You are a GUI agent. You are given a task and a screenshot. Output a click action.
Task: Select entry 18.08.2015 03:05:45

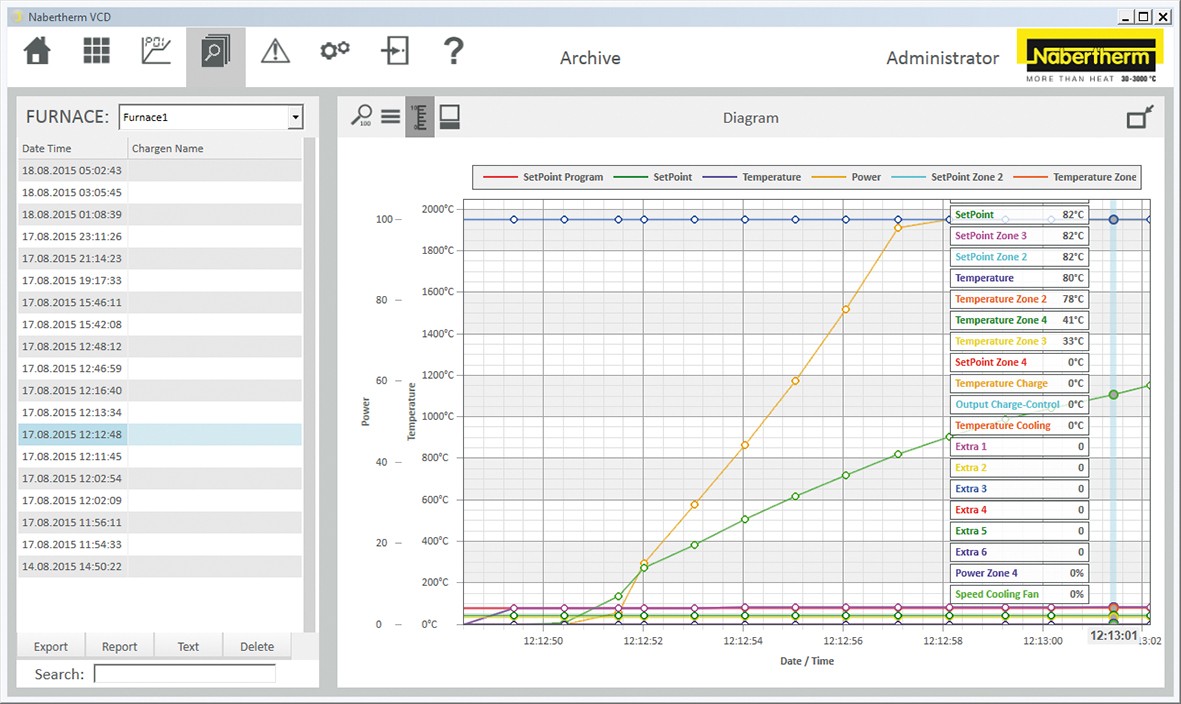160,192
